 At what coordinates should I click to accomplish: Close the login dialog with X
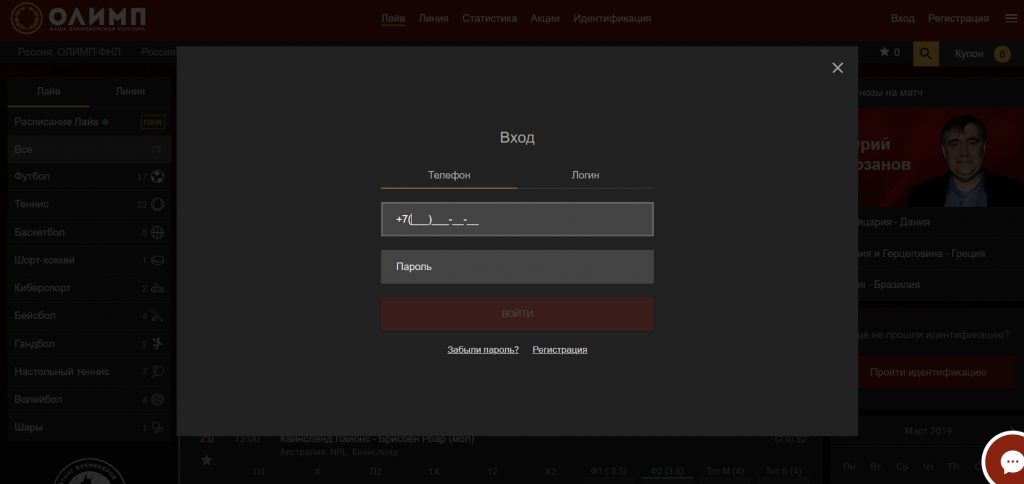tap(837, 68)
